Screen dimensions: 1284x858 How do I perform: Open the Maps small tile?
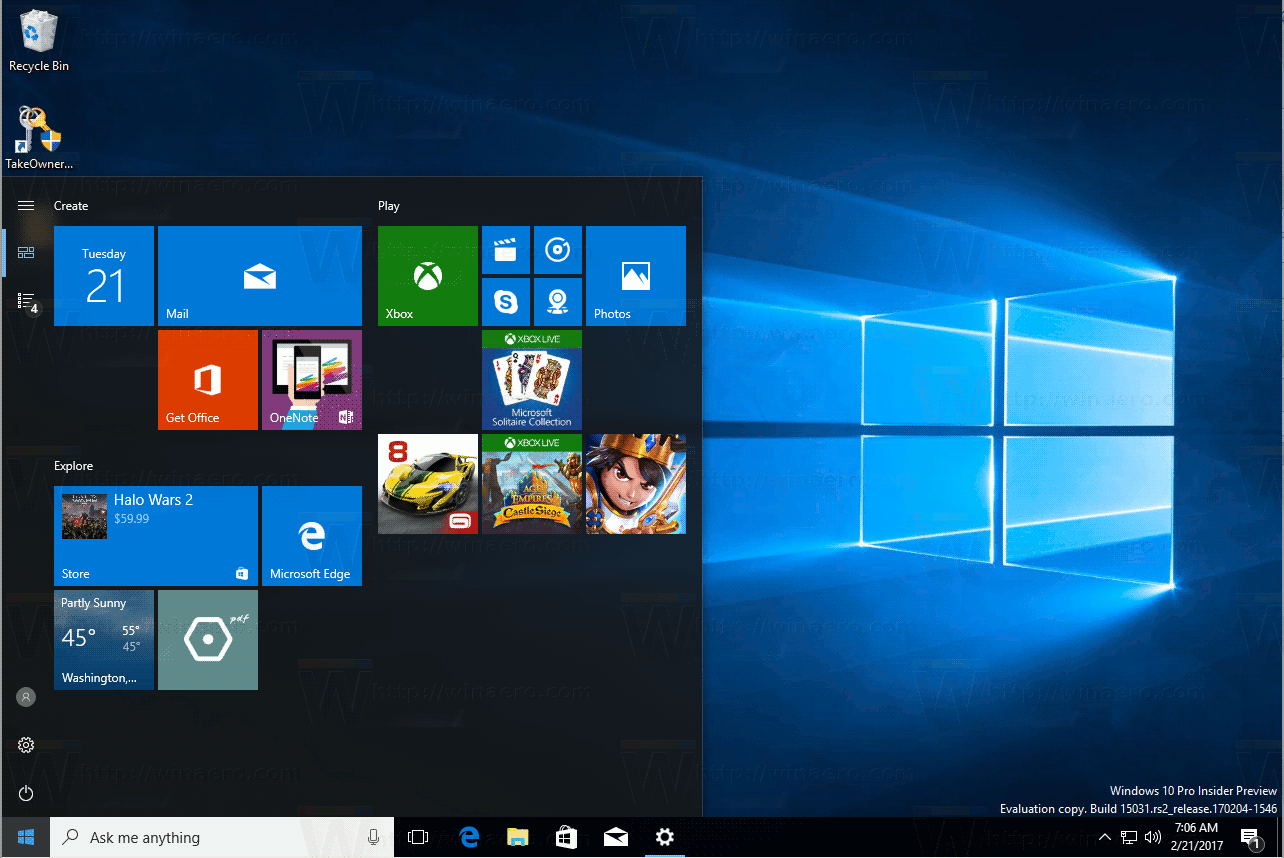(x=558, y=302)
